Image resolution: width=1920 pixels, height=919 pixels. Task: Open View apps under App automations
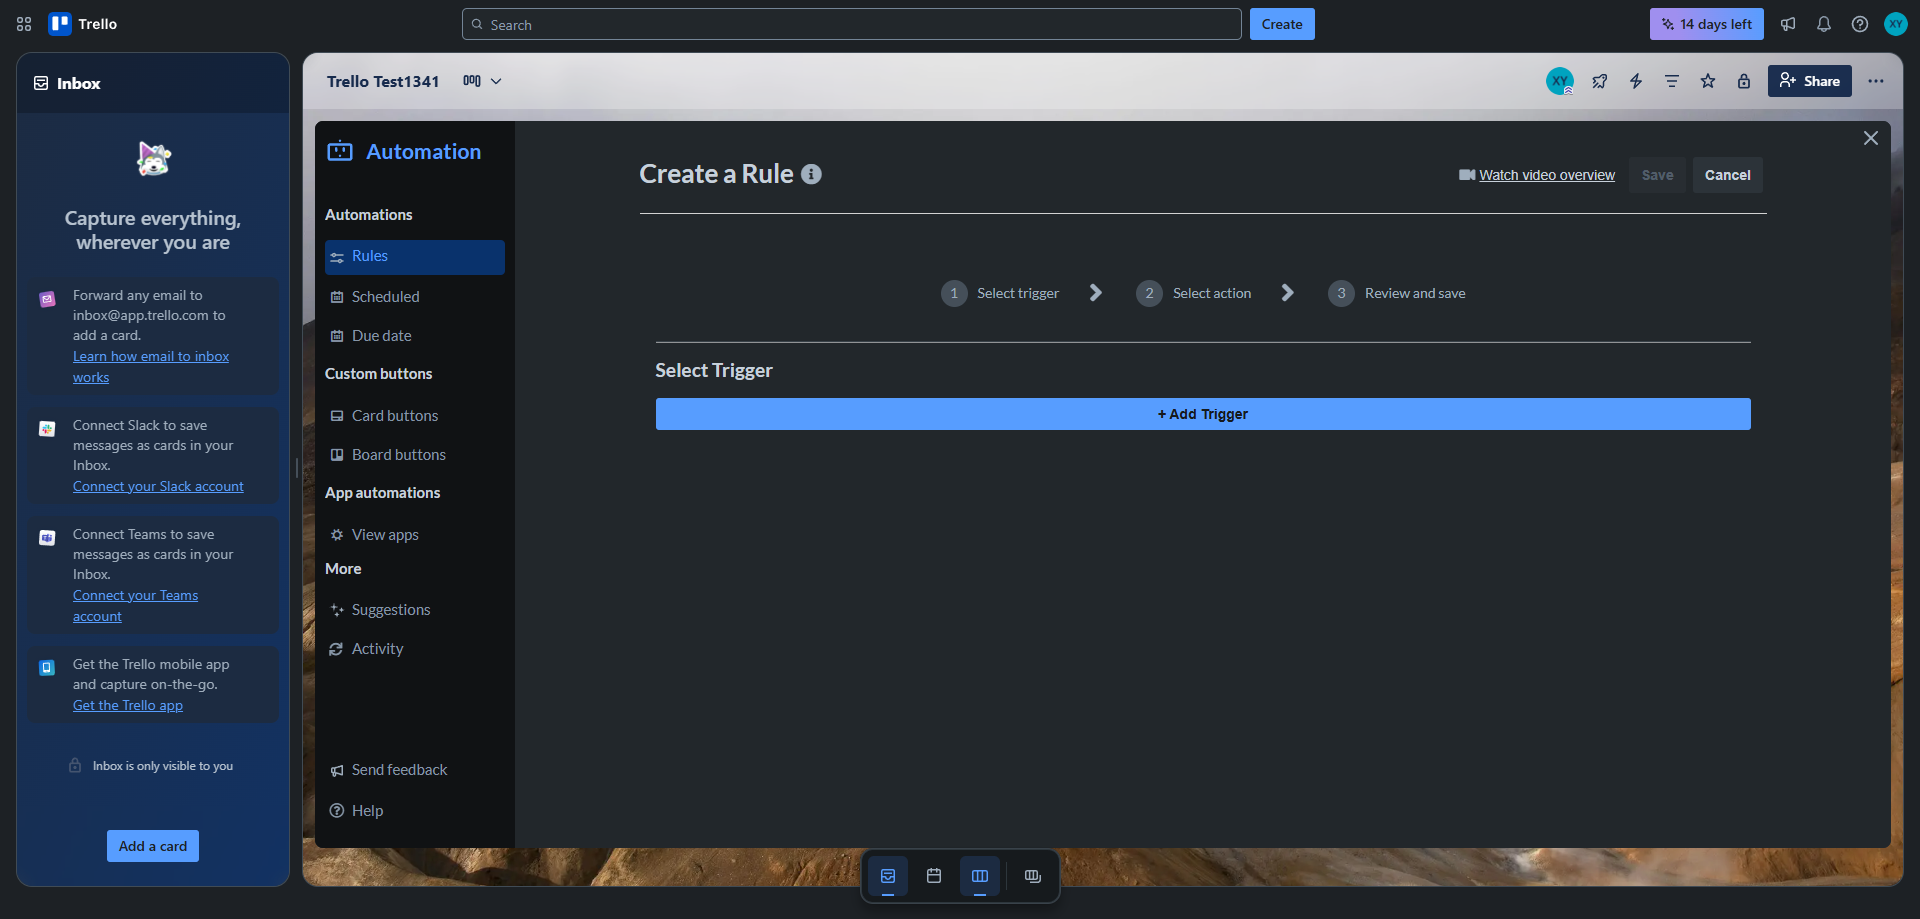(414, 535)
